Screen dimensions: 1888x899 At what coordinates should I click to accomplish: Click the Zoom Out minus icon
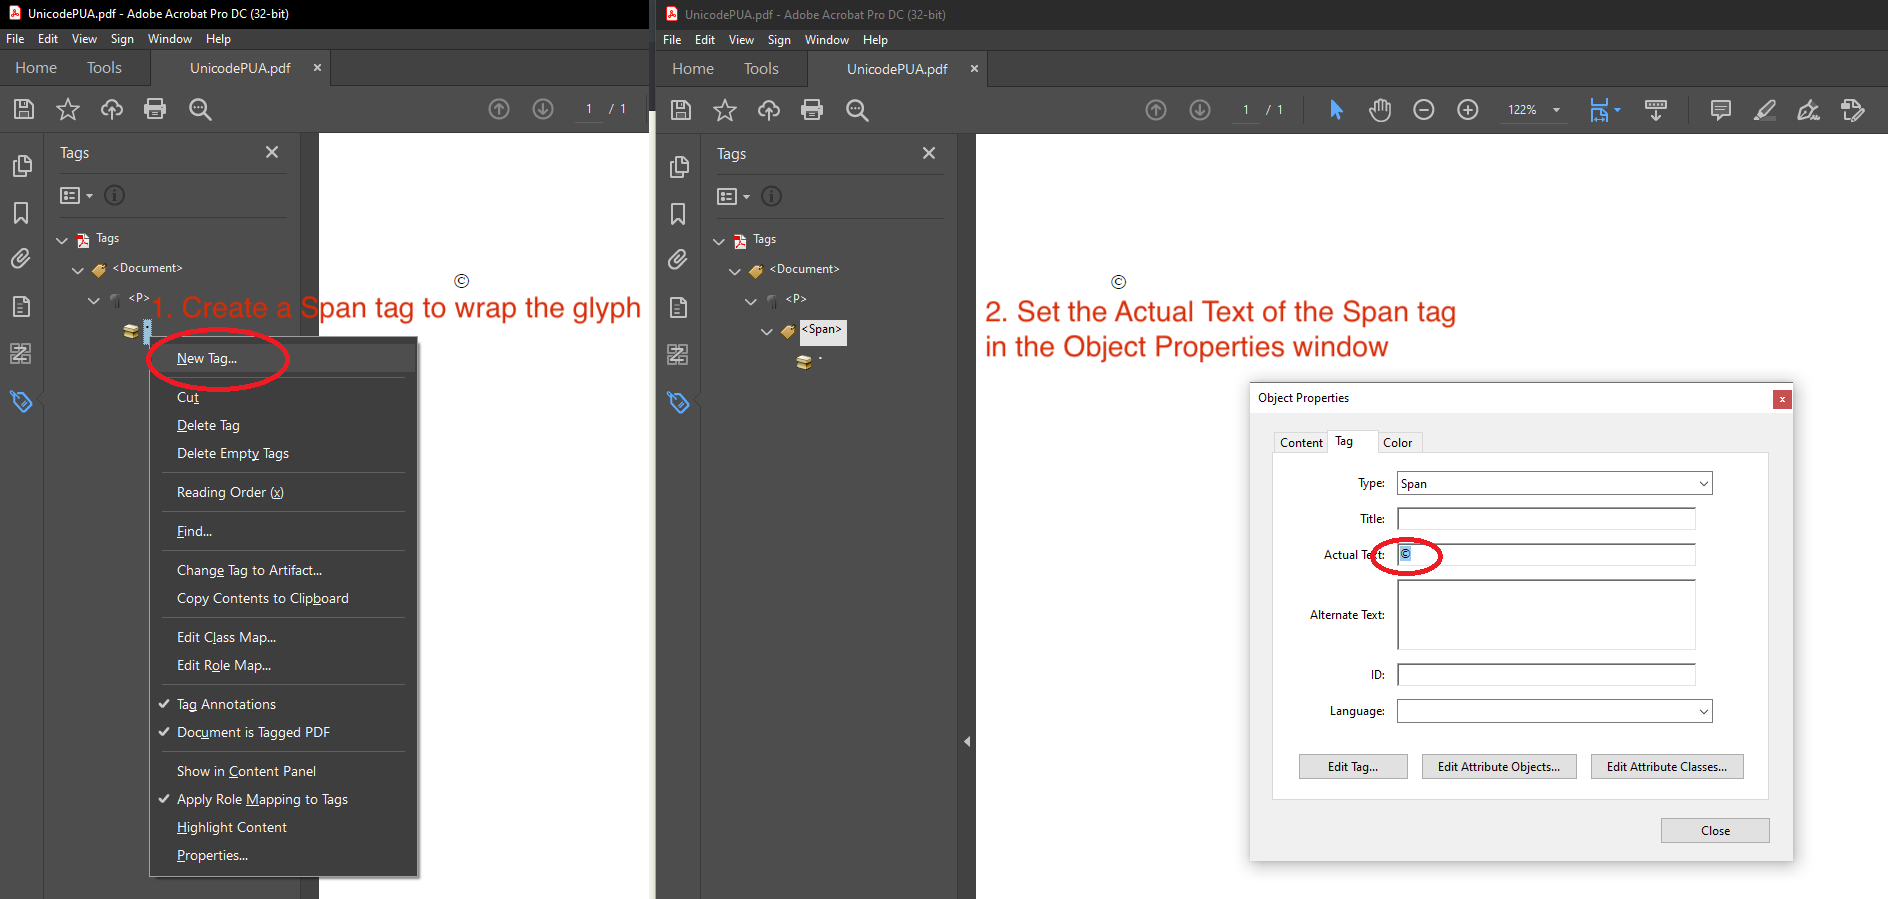(1423, 110)
